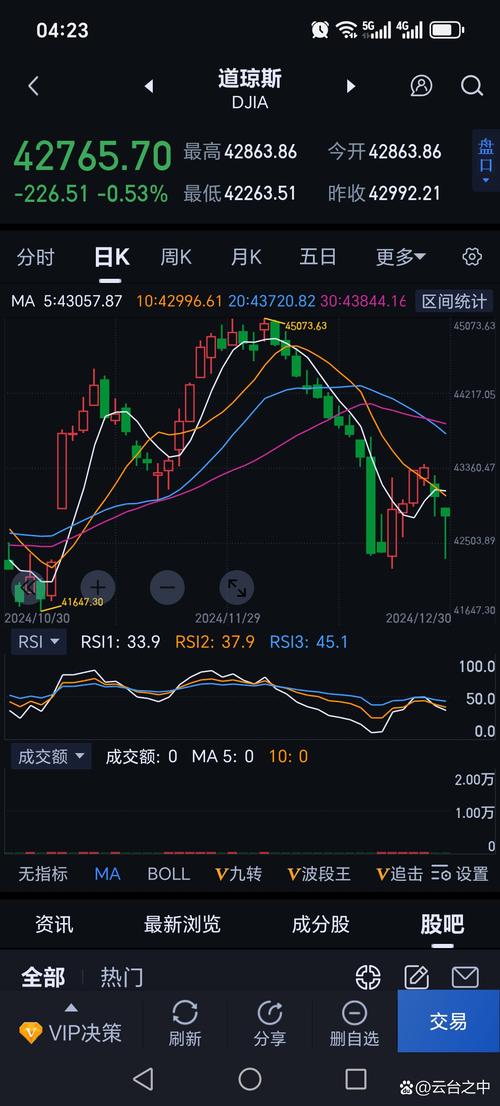This screenshot has height=1106, width=500.
Task: Show 全部 posts
Action: click(x=43, y=977)
